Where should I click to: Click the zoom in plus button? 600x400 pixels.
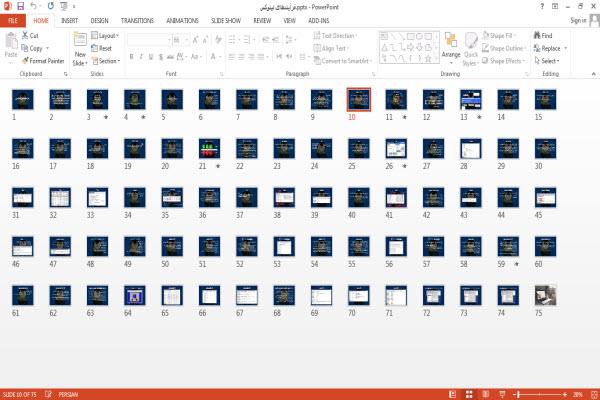(565, 394)
